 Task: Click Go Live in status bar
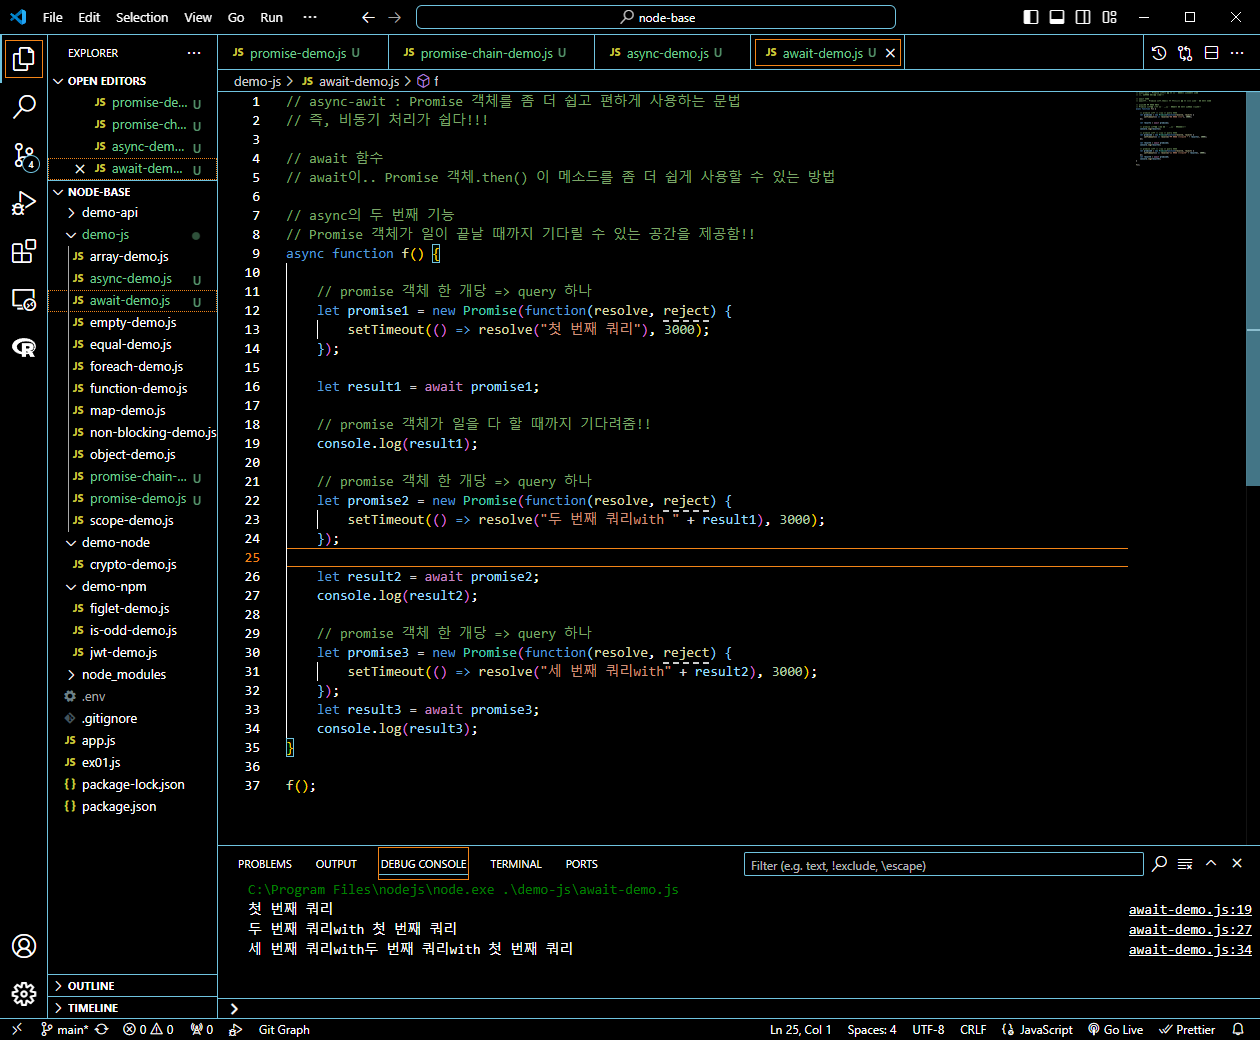click(1116, 1029)
